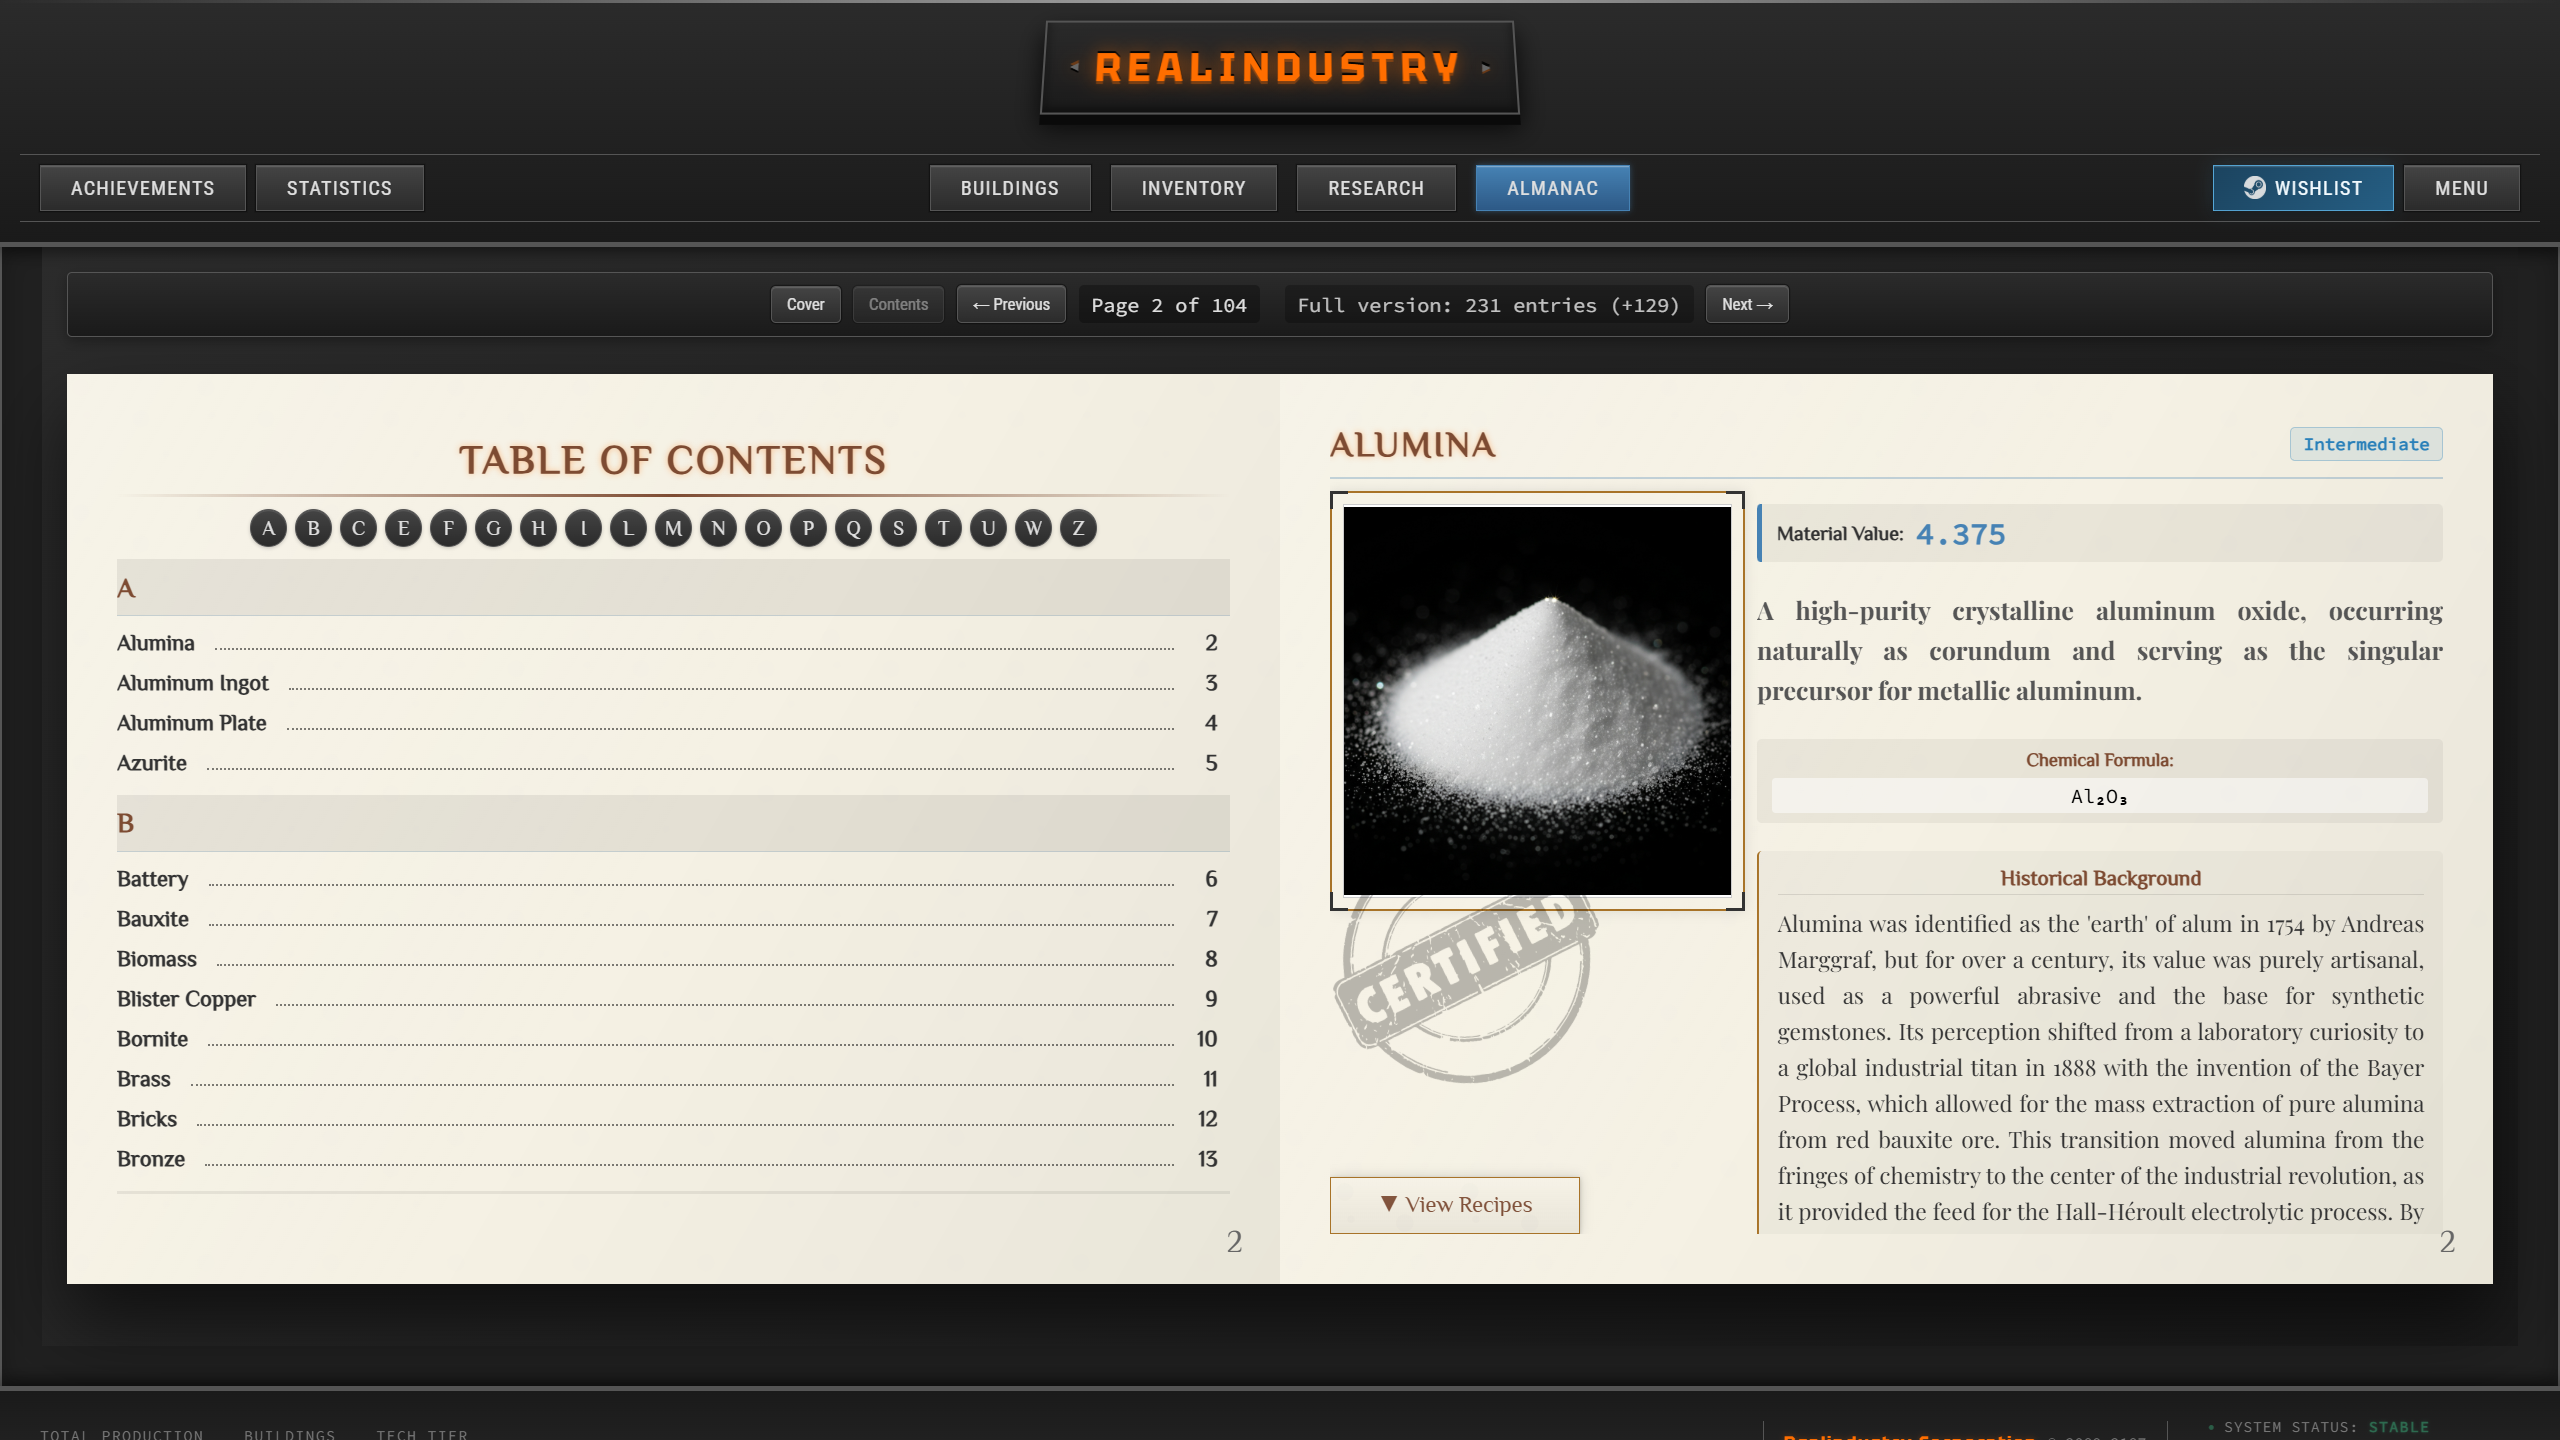Click the Next arrow to turn the page

click(x=1746, y=304)
